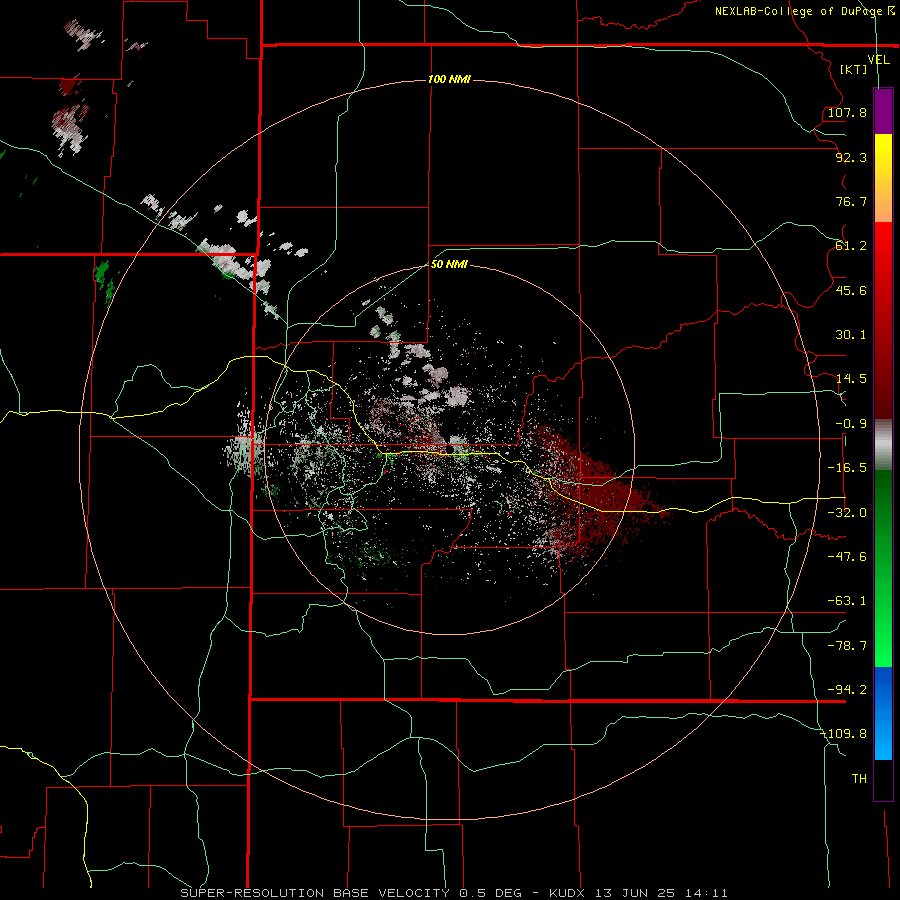Click the -16.5 velocity scale value
Image resolution: width=900 pixels, height=900 pixels.
pyautogui.click(x=847, y=468)
